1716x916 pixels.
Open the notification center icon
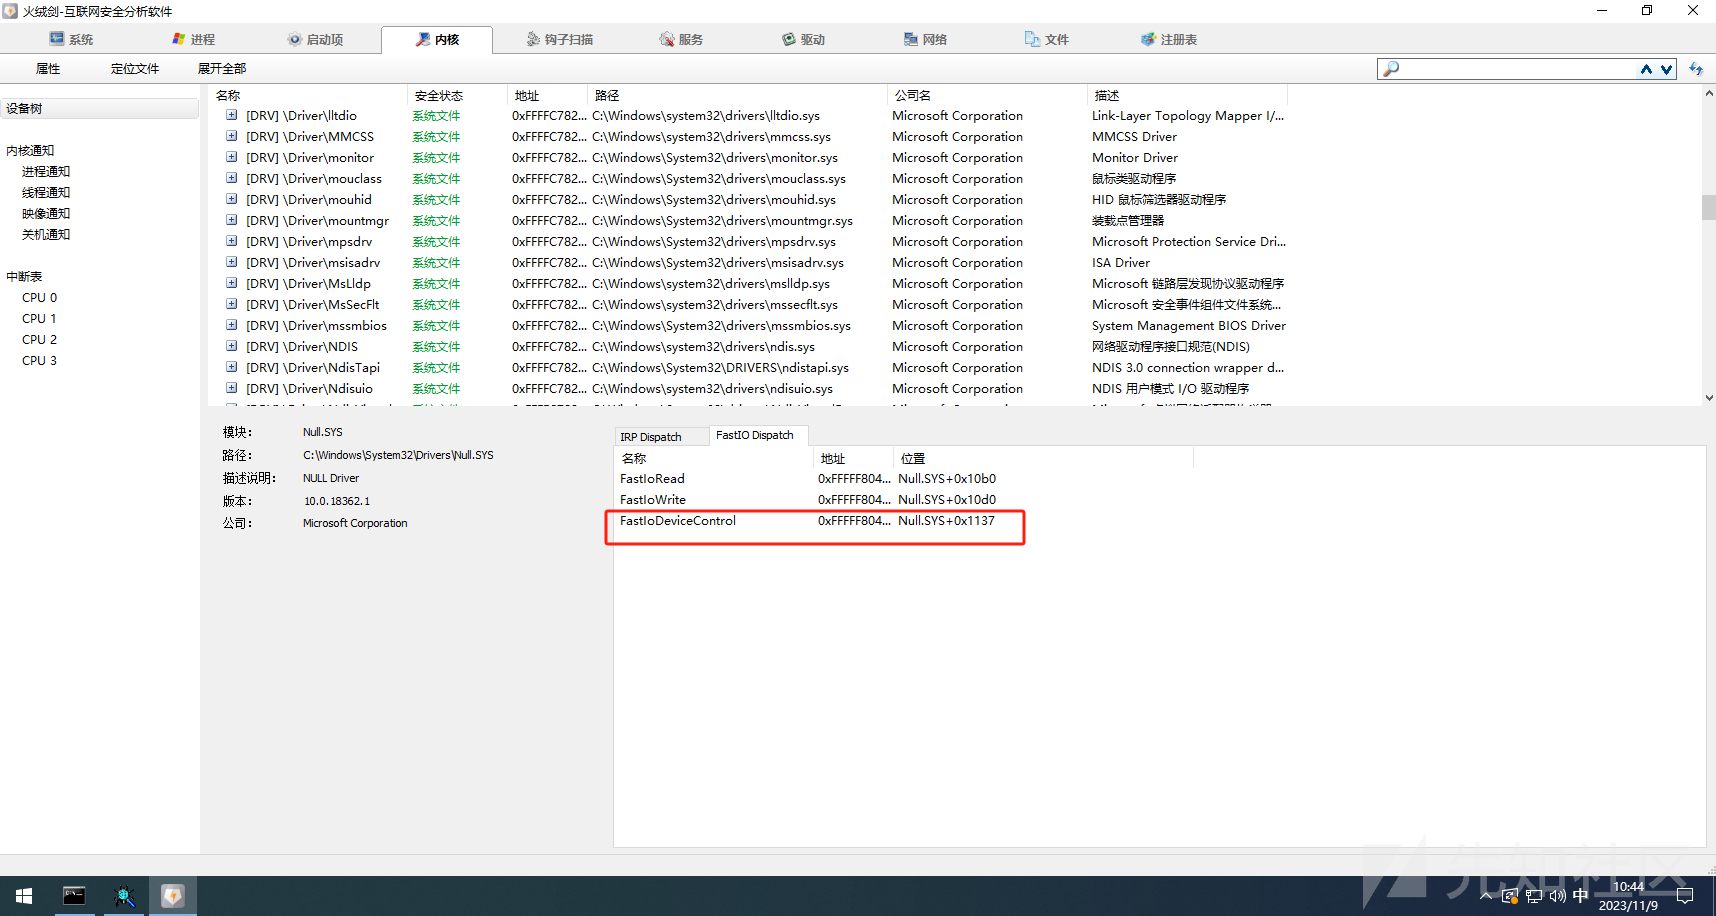1685,896
